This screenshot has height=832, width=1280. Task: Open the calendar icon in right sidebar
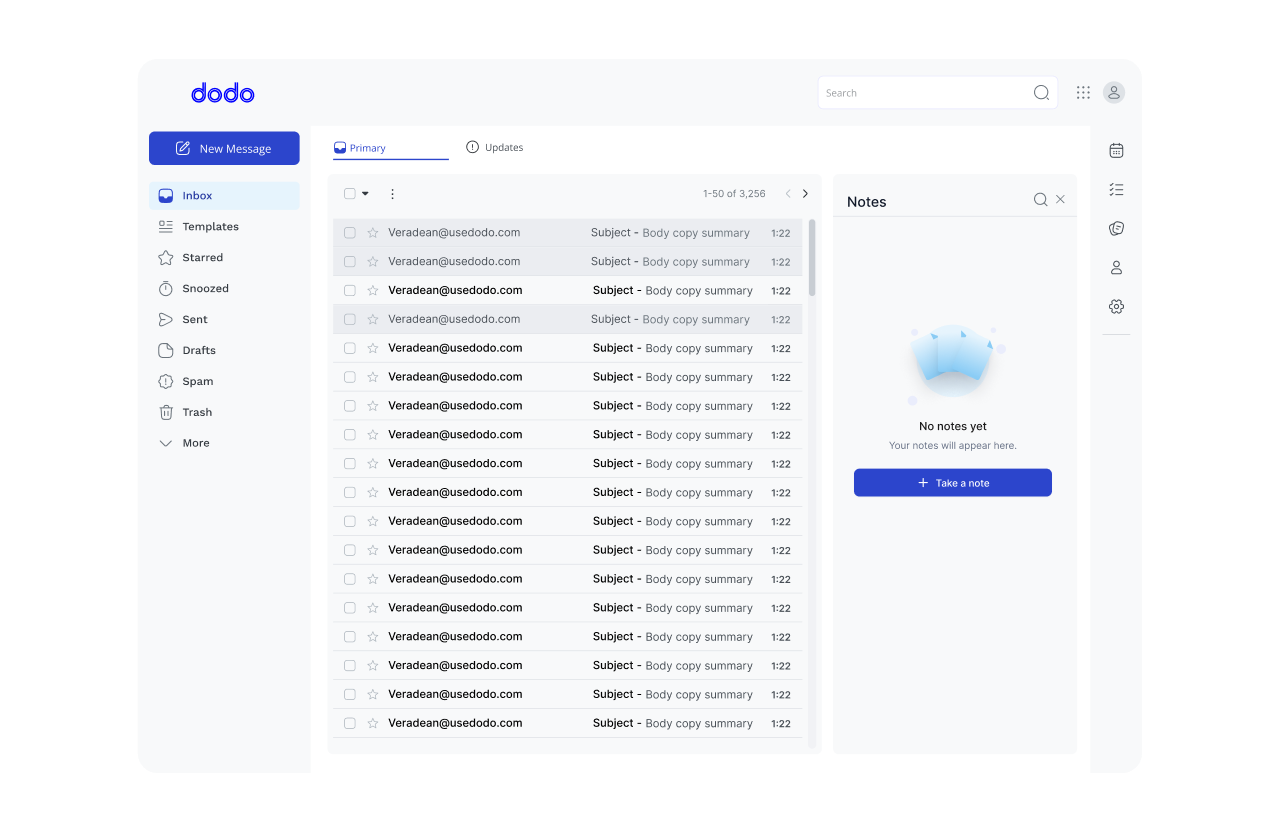pos(1116,150)
